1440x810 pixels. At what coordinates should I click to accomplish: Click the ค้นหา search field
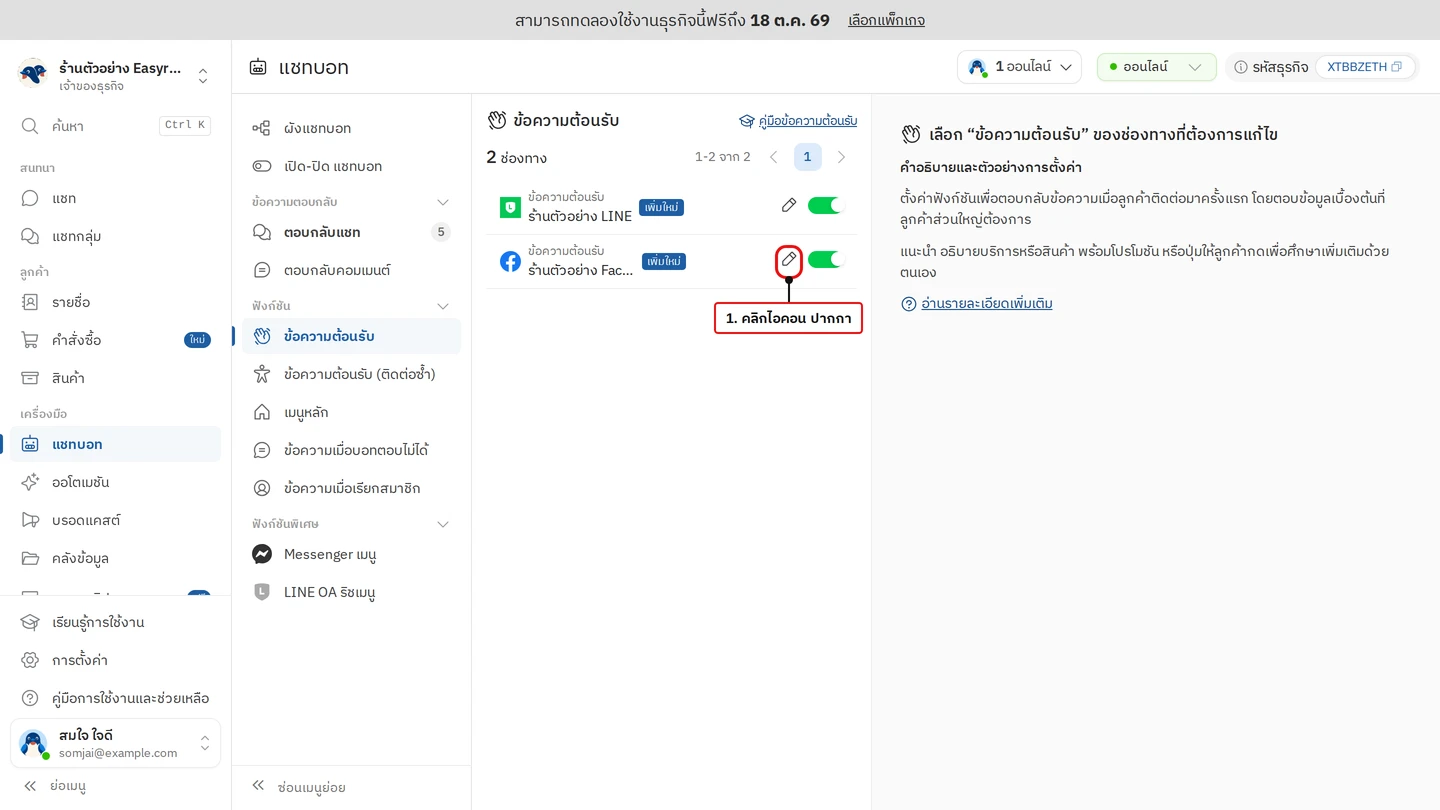115,126
